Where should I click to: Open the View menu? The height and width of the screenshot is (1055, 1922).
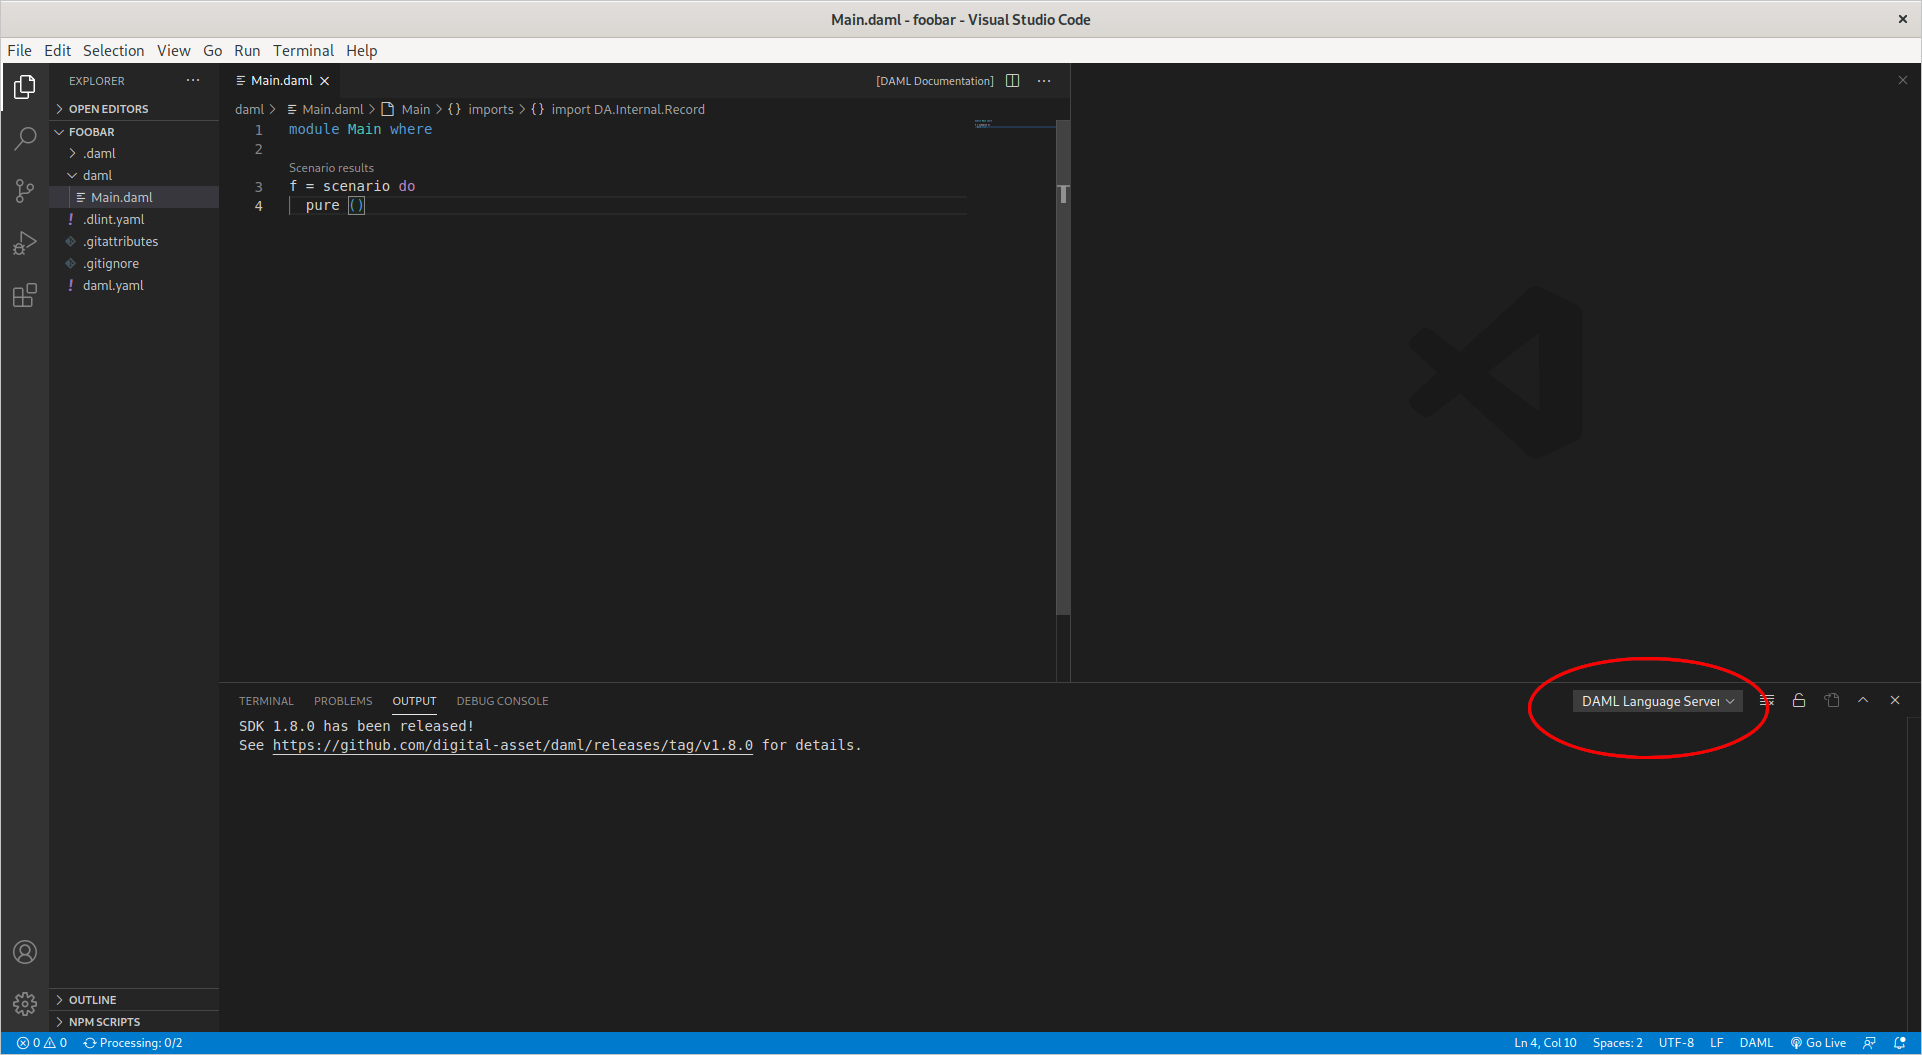(173, 50)
